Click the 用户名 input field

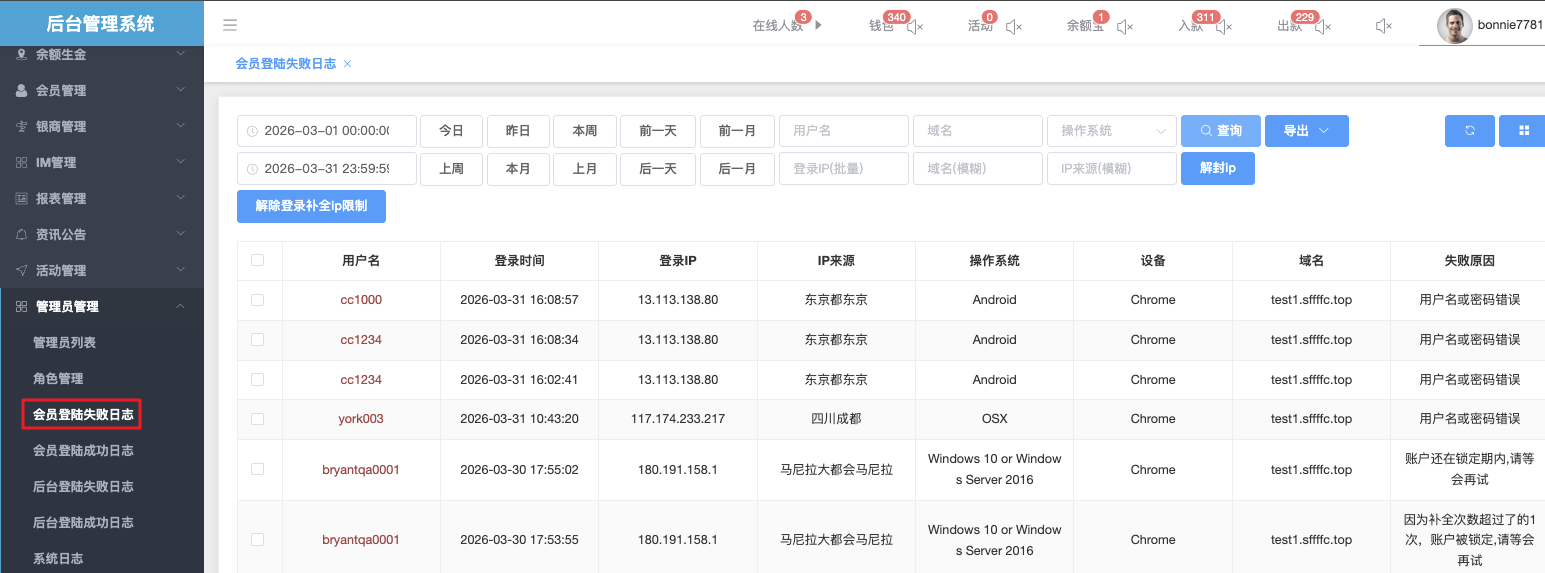click(x=843, y=131)
